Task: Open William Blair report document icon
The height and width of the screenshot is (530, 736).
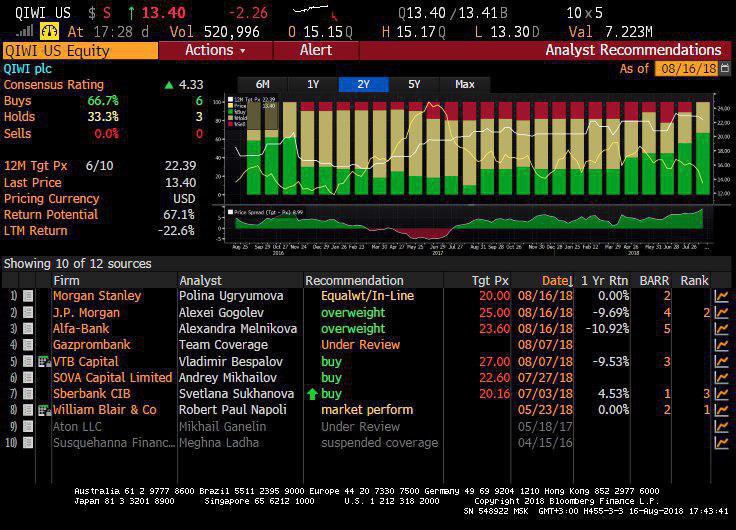Action: coord(28,410)
